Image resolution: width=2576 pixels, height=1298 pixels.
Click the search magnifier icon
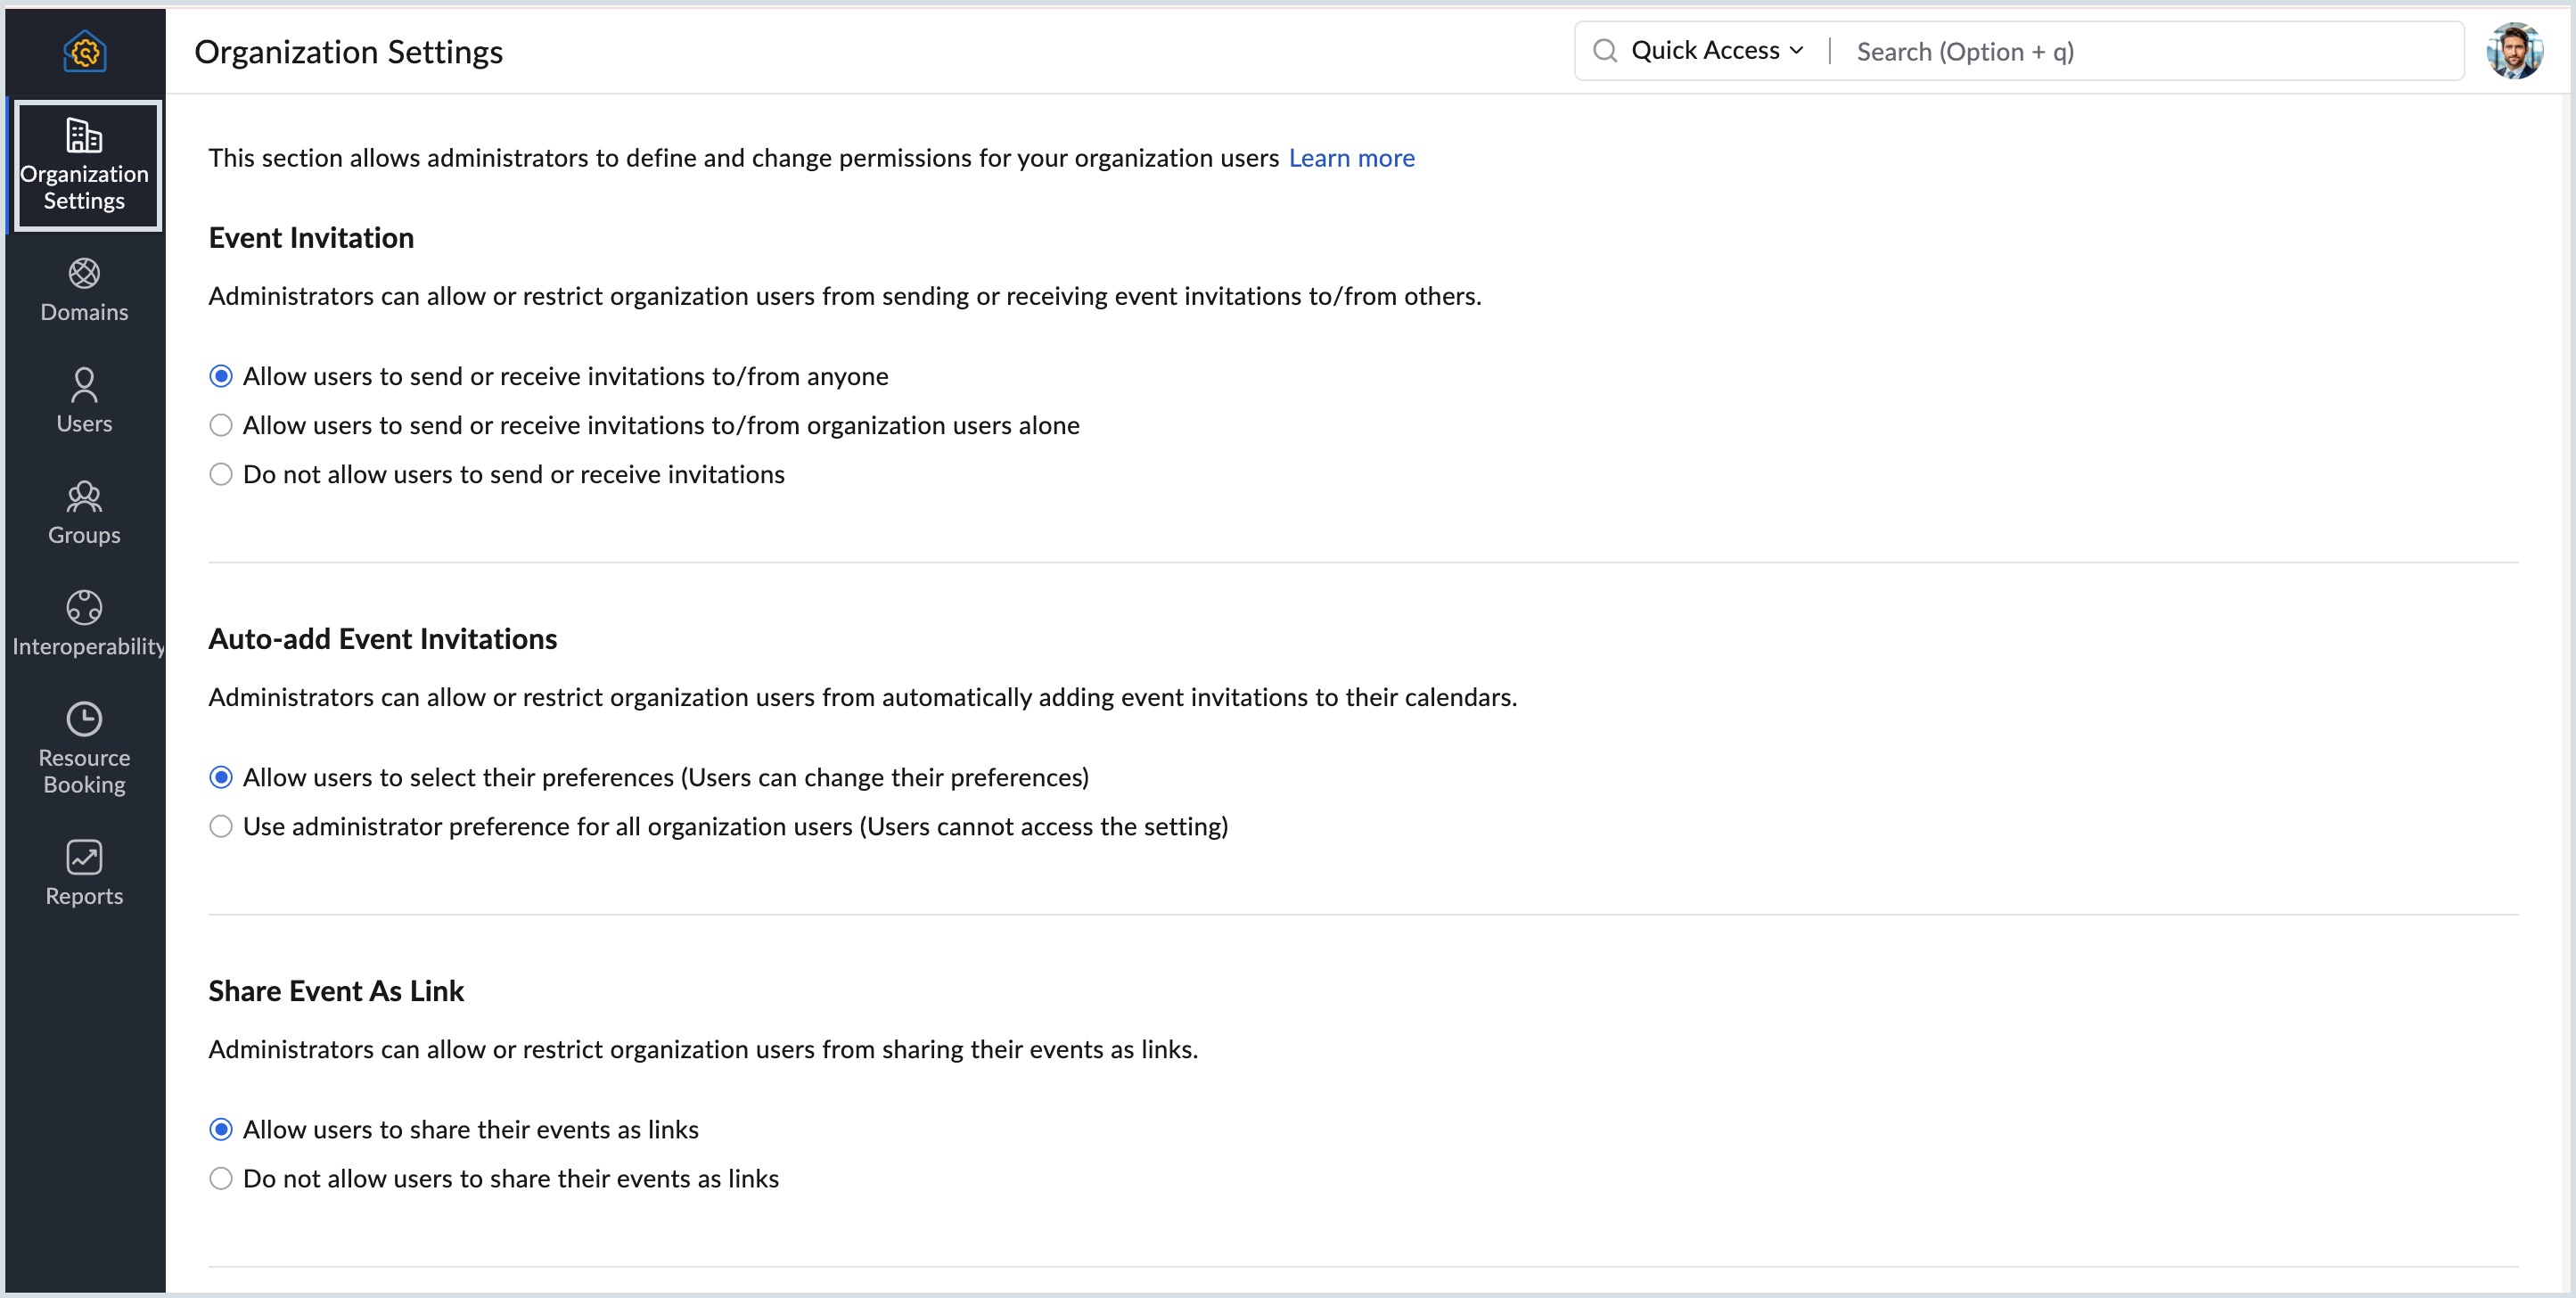(1606, 50)
